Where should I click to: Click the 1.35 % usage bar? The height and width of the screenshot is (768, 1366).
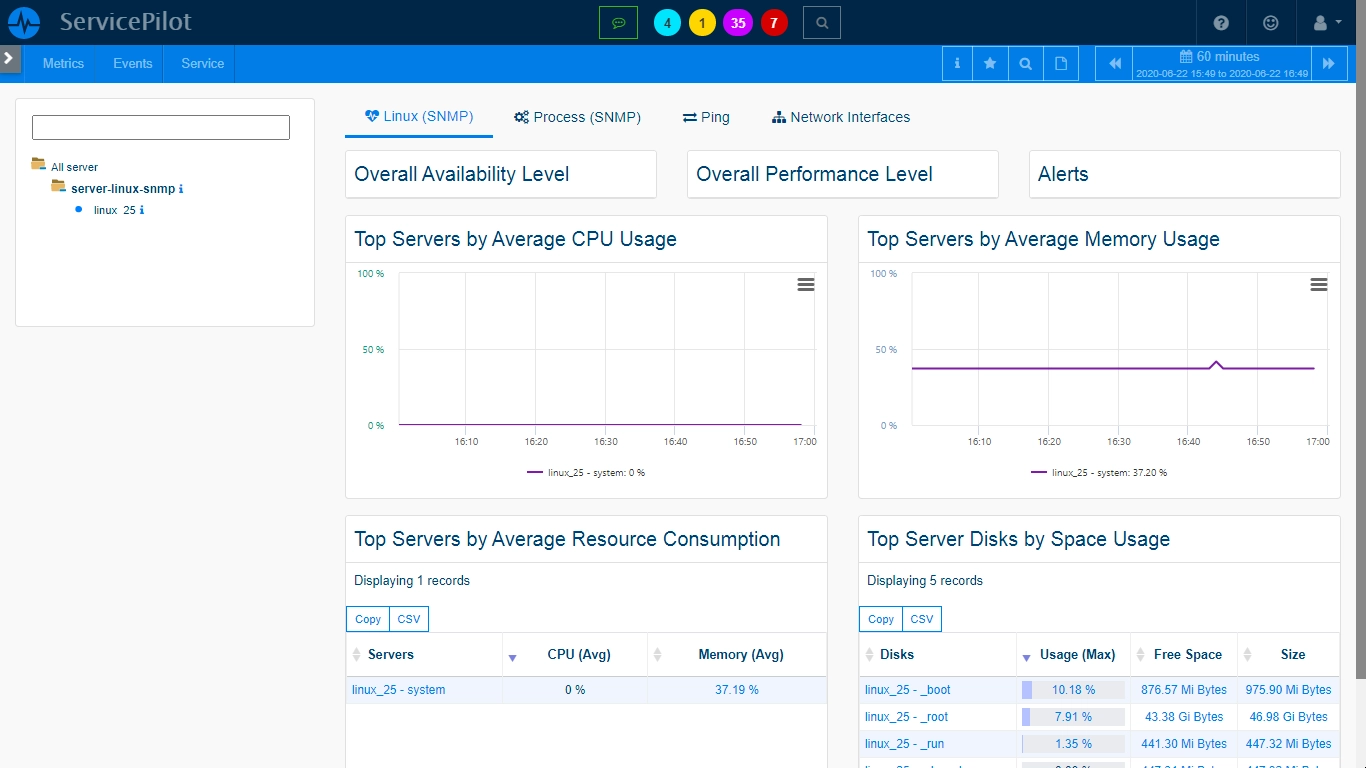[1073, 744]
